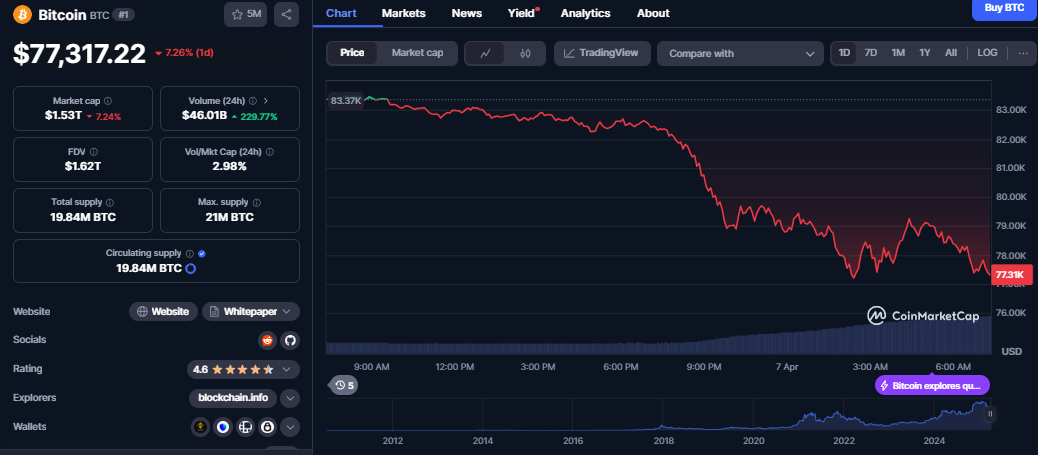Select the Ledger wallet icon
1038x455 pixels.
click(x=246, y=427)
